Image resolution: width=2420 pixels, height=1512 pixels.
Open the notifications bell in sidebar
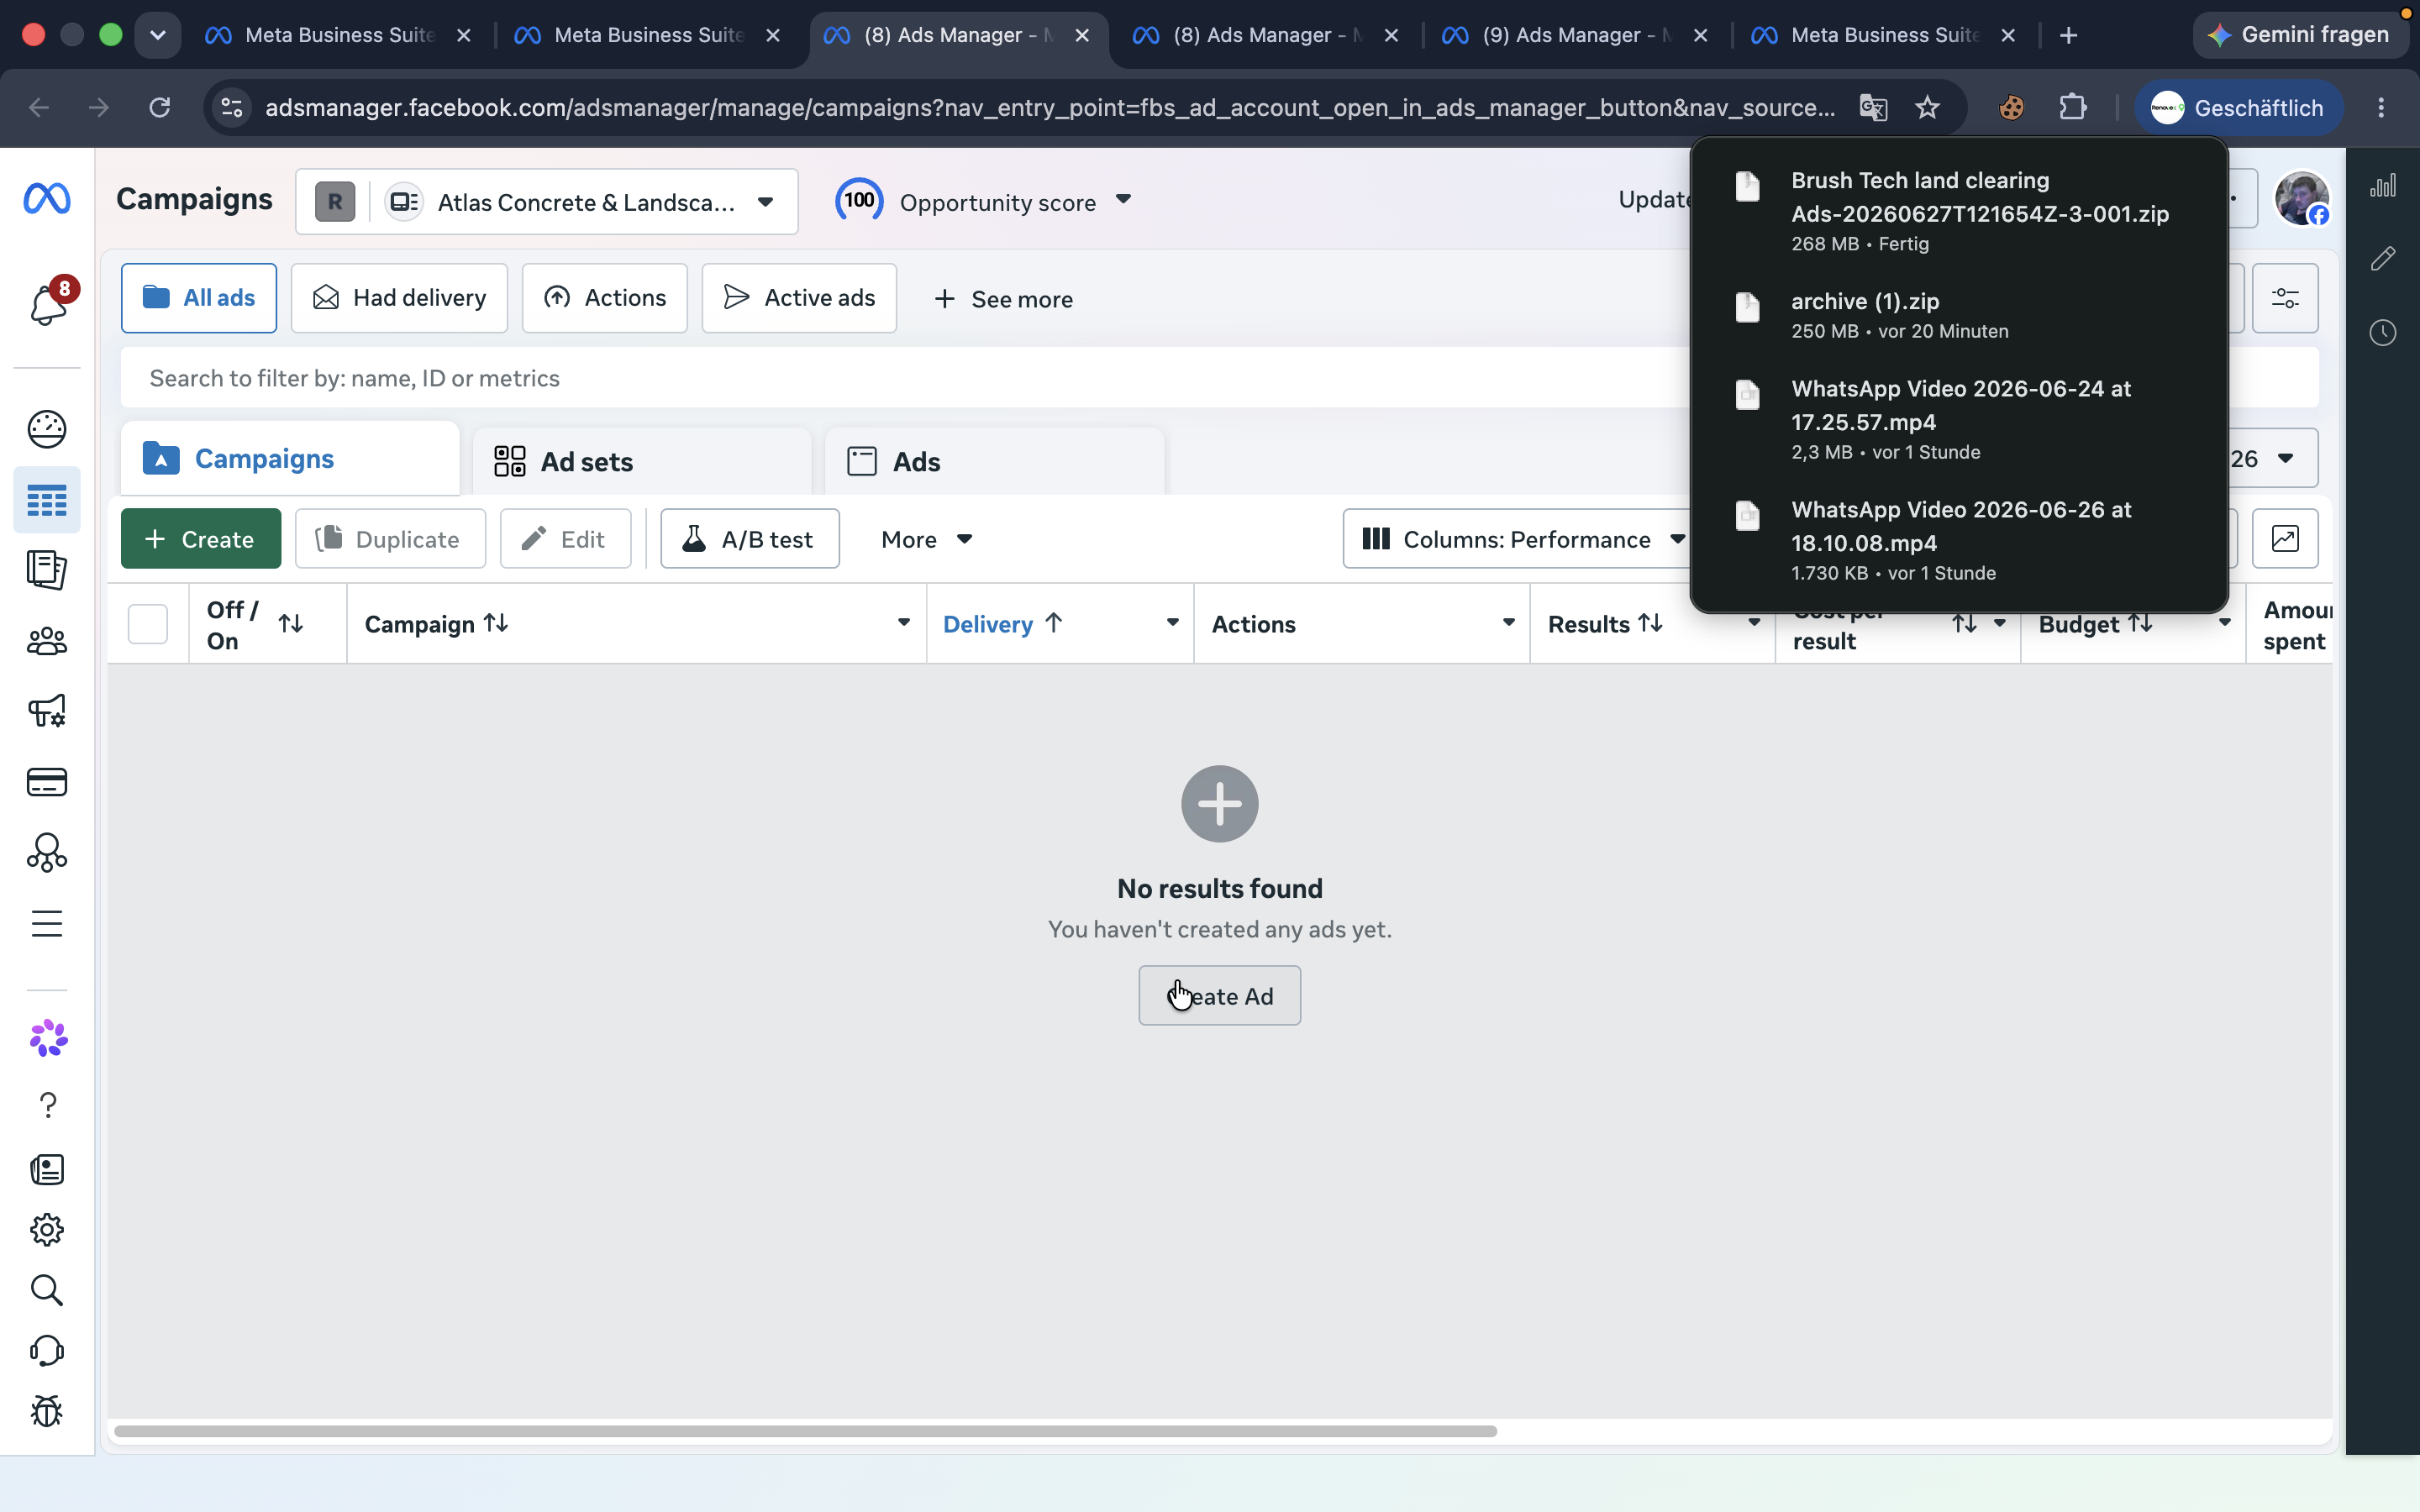pos(47,303)
